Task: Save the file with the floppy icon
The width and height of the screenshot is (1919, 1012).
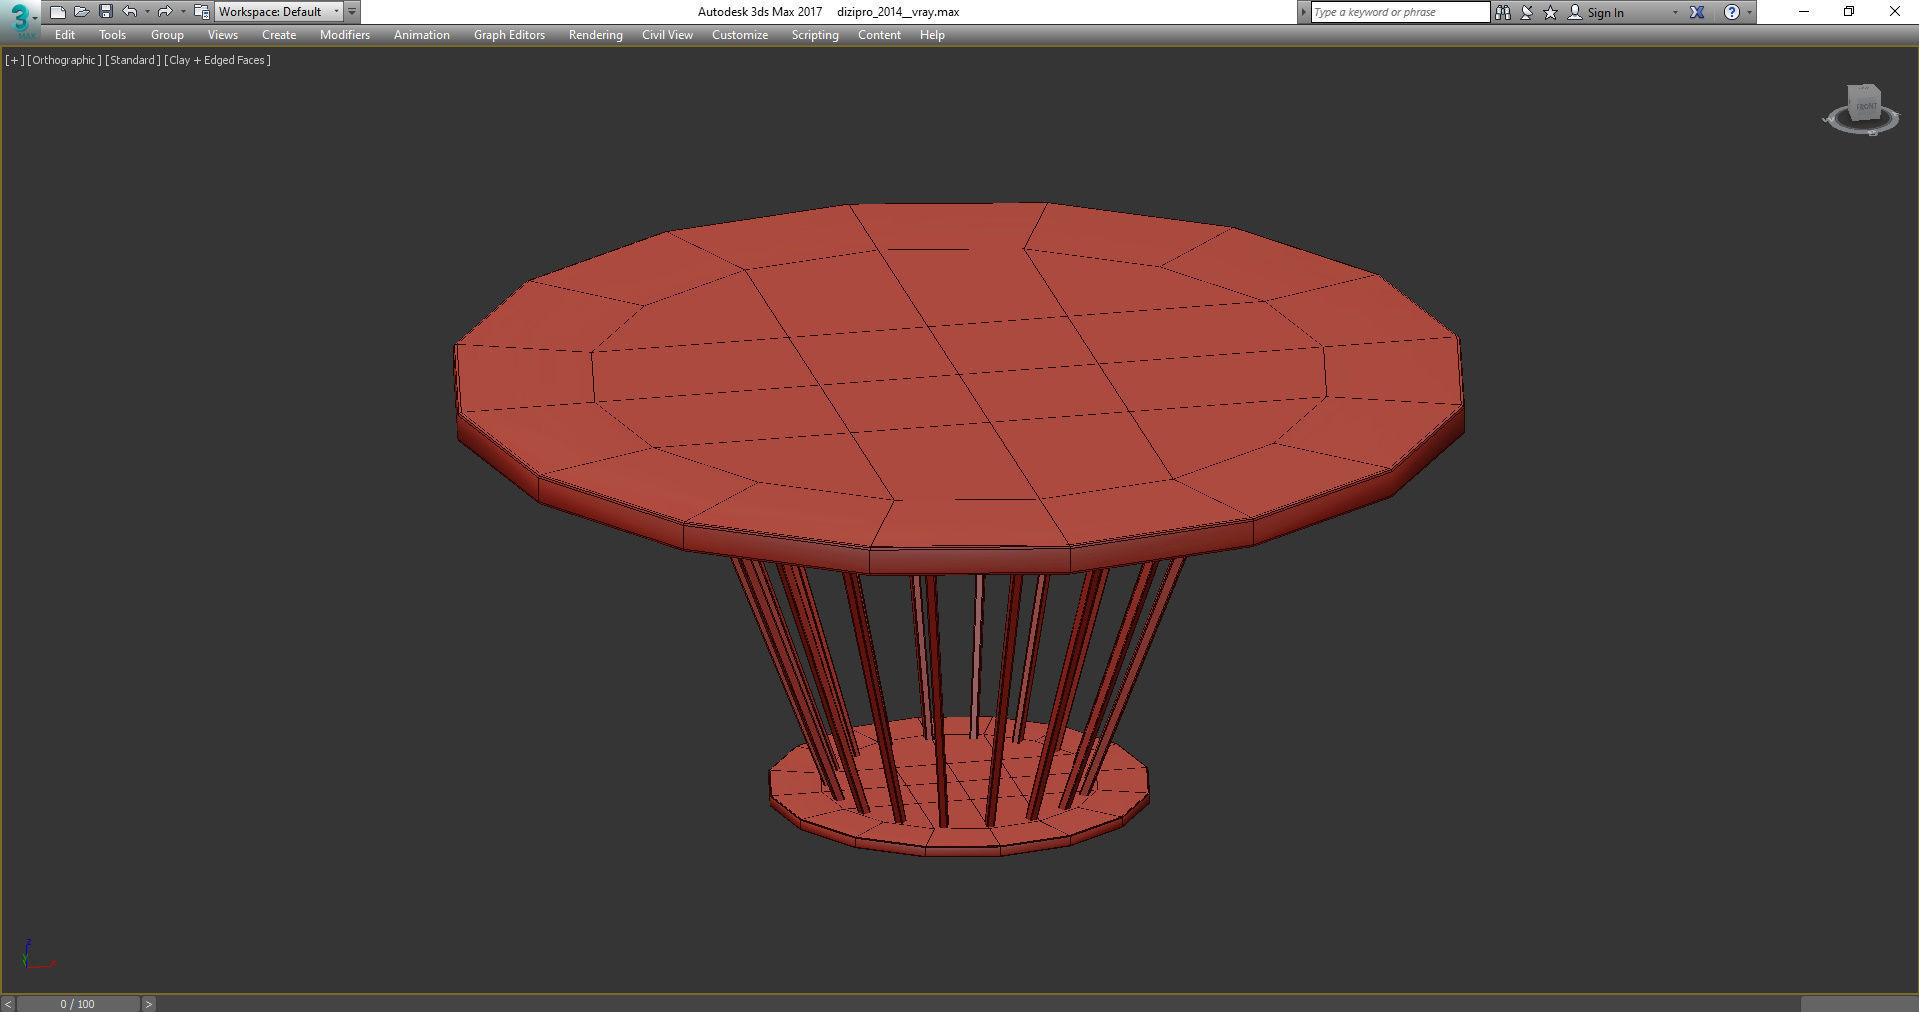Action: point(105,12)
